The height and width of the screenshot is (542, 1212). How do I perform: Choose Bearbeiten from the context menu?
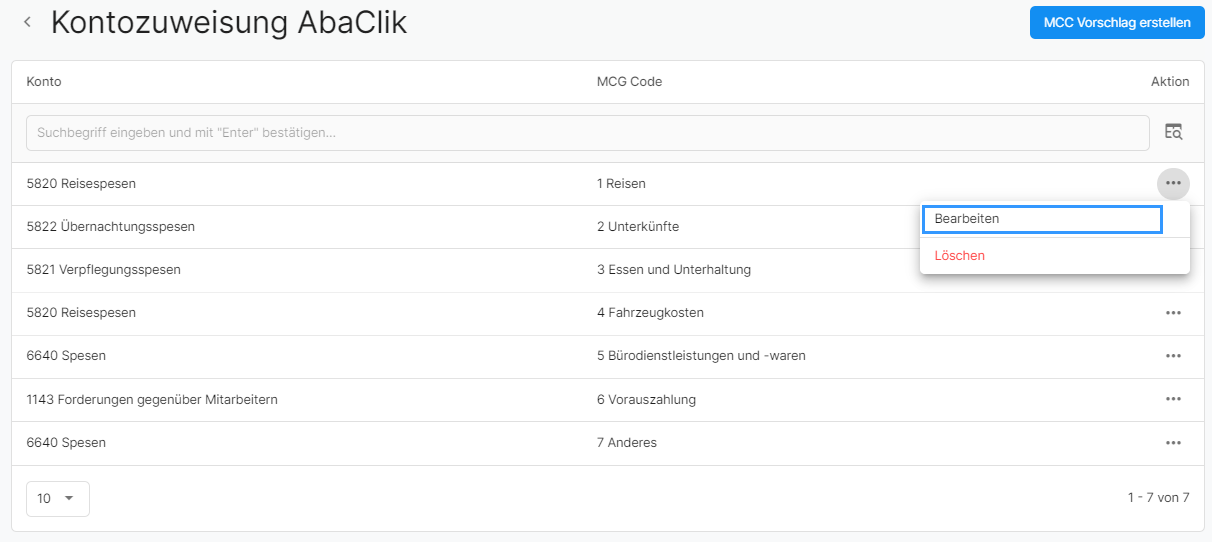click(1041, 219)
